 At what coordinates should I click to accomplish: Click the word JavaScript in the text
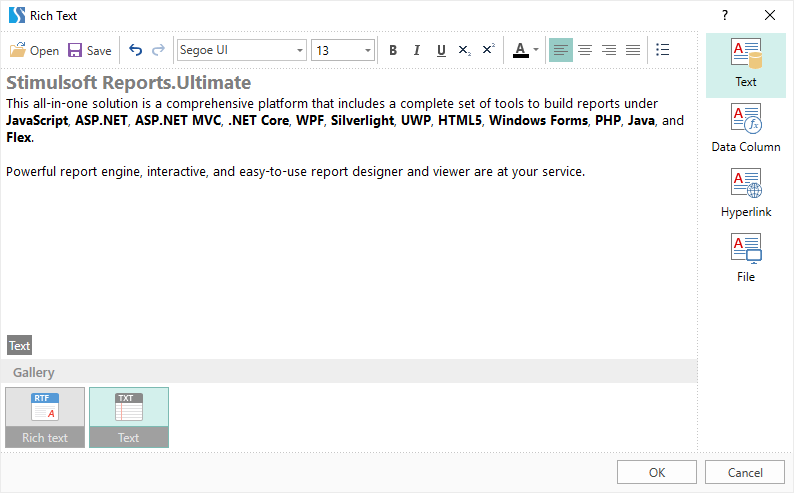pyautogui.click(x=37, y=120)
